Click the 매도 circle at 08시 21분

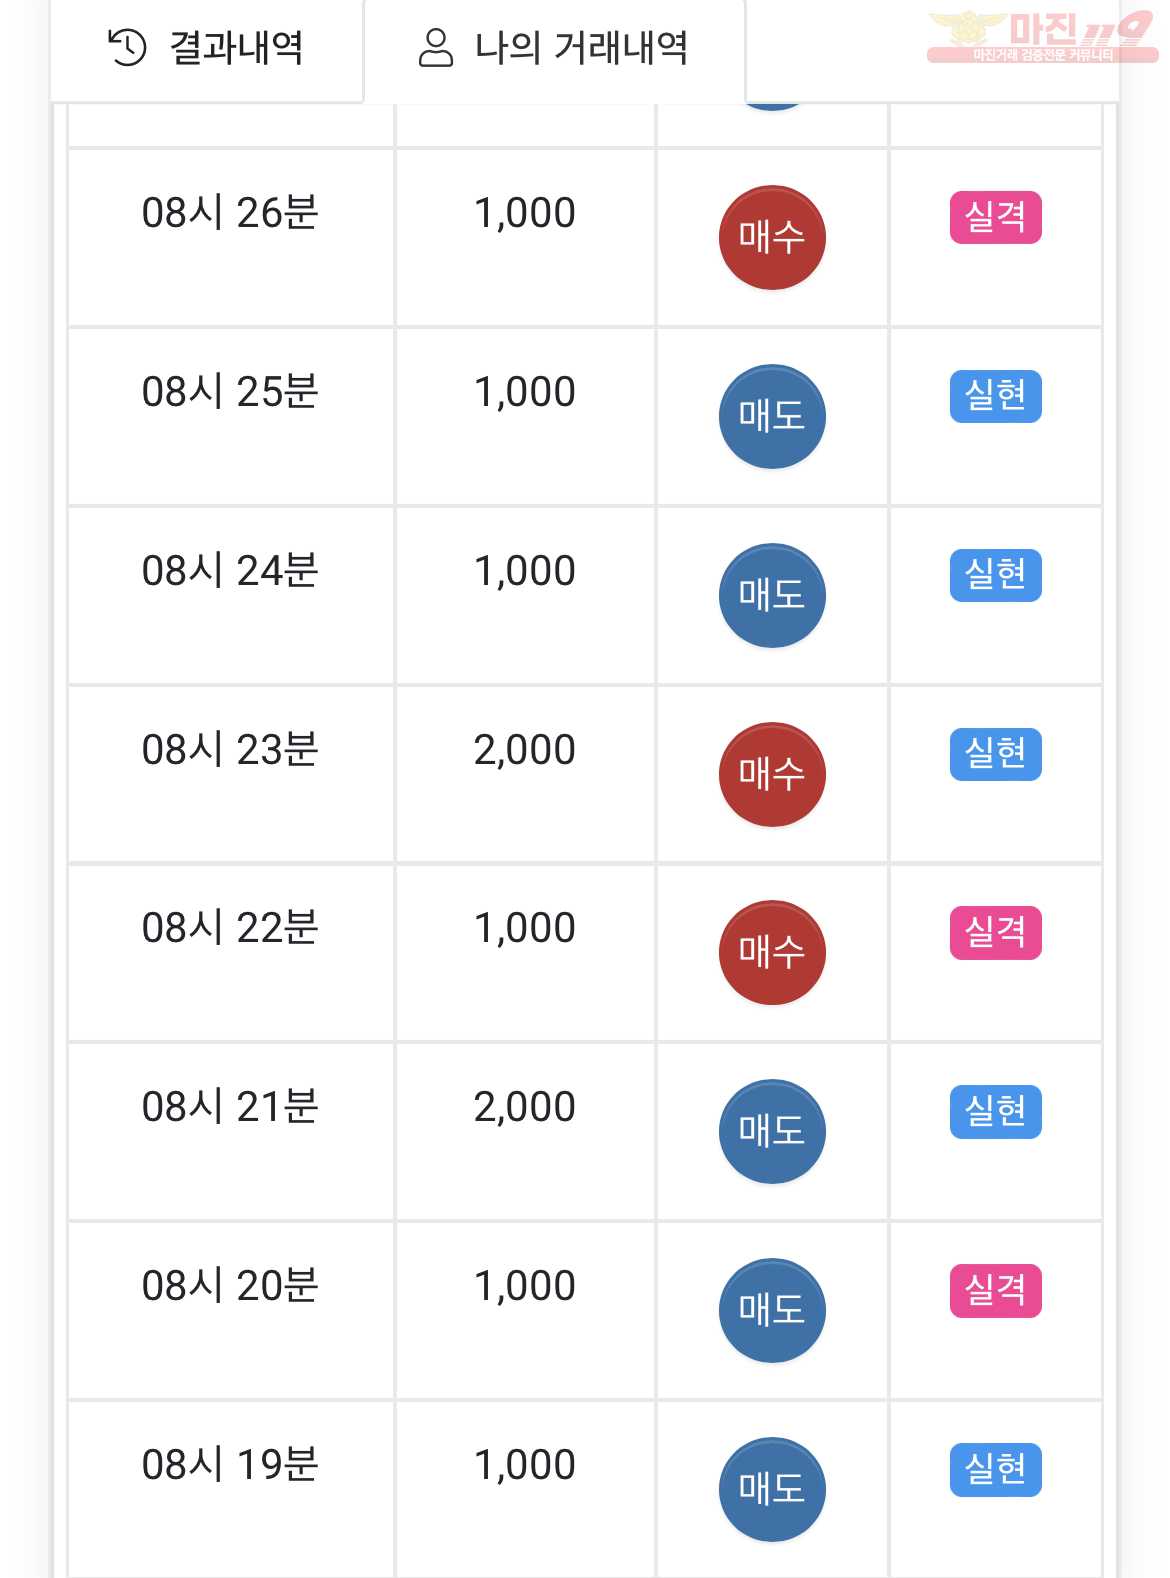[772, 1131]
